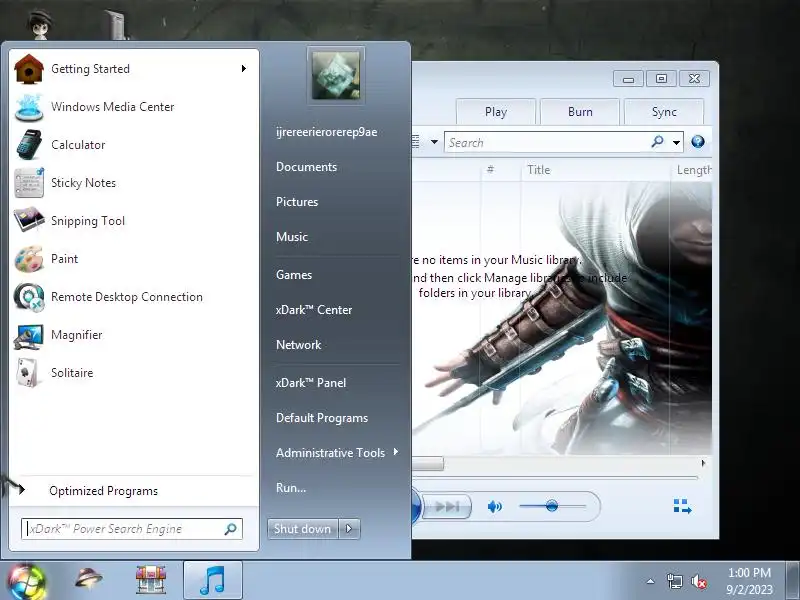Viewport: 800px width, 600px height.
Task: Open Sticky Notes
Action: click(x=133, y=183)
